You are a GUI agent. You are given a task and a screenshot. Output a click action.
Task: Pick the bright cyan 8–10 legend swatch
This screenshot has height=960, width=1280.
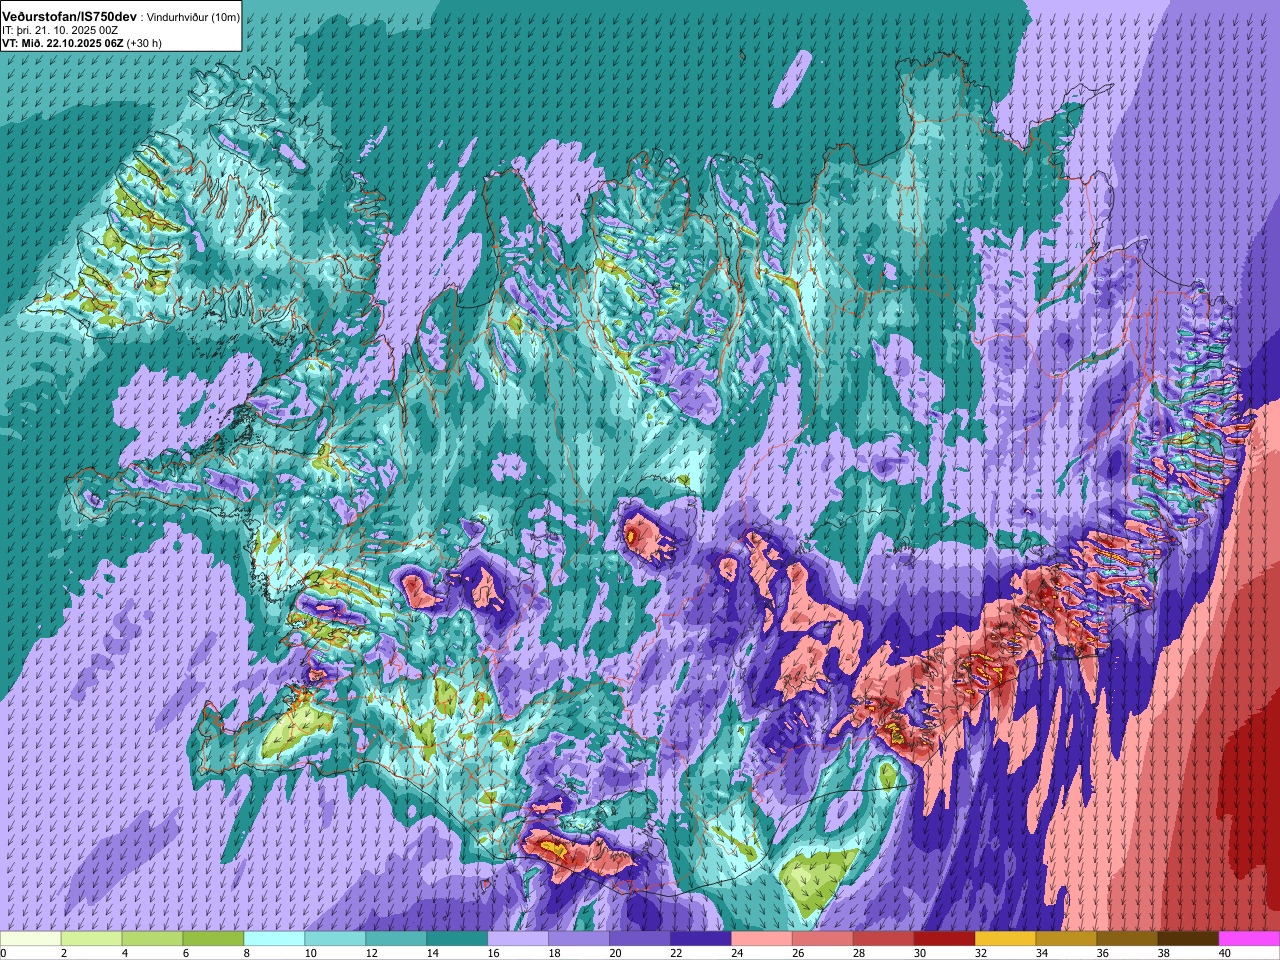tap(274, 939)
